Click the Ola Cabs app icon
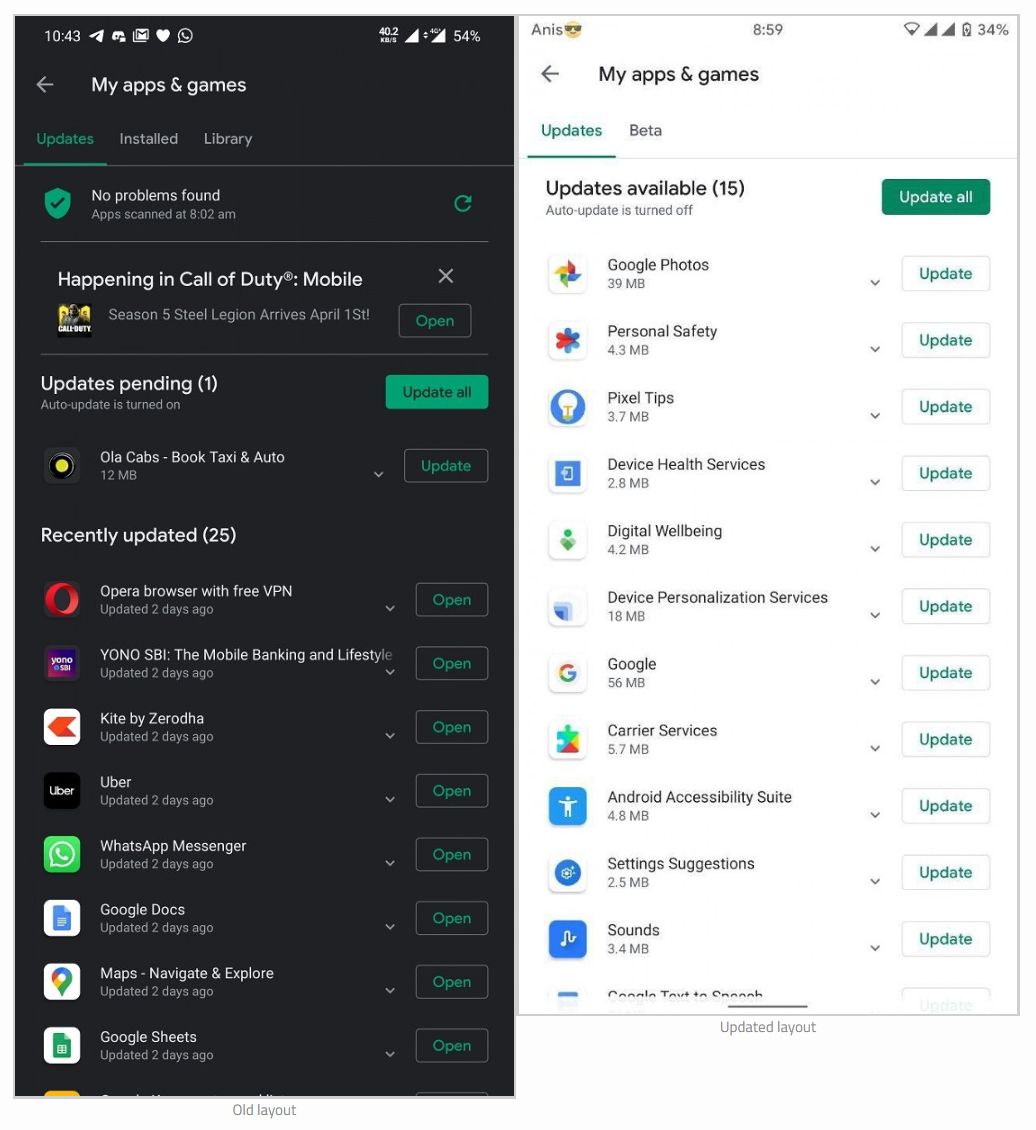 (62, 465)
